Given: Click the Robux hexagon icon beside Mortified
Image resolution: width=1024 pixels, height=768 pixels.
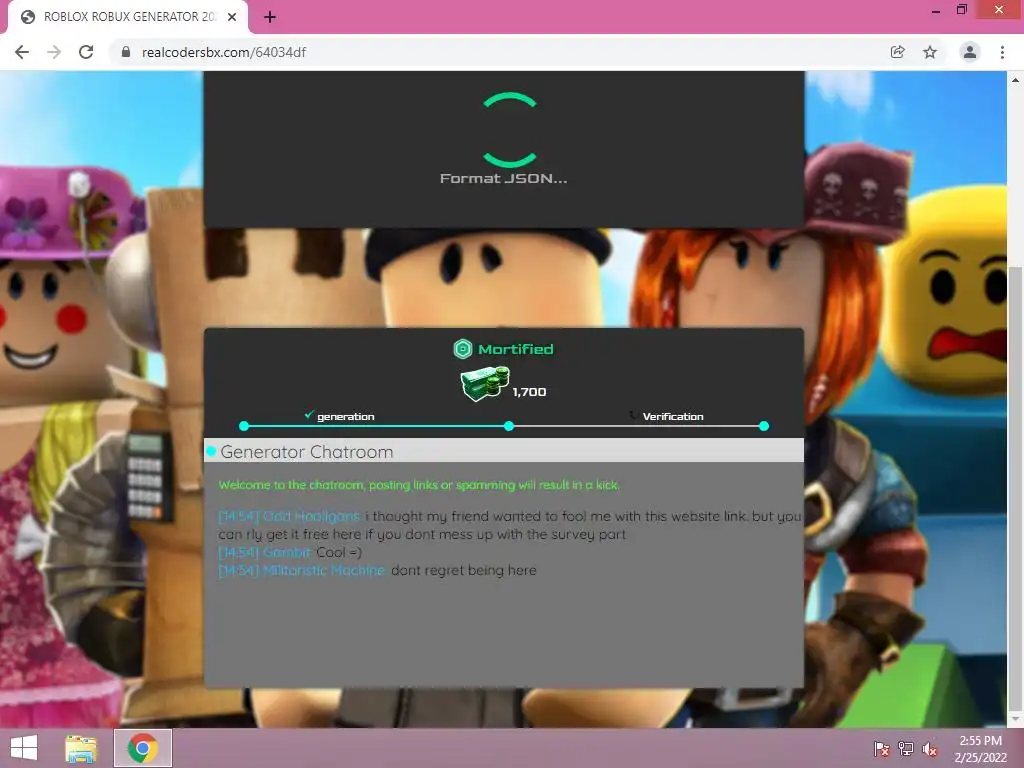Looking at the screenshot, I should [462, 349].
